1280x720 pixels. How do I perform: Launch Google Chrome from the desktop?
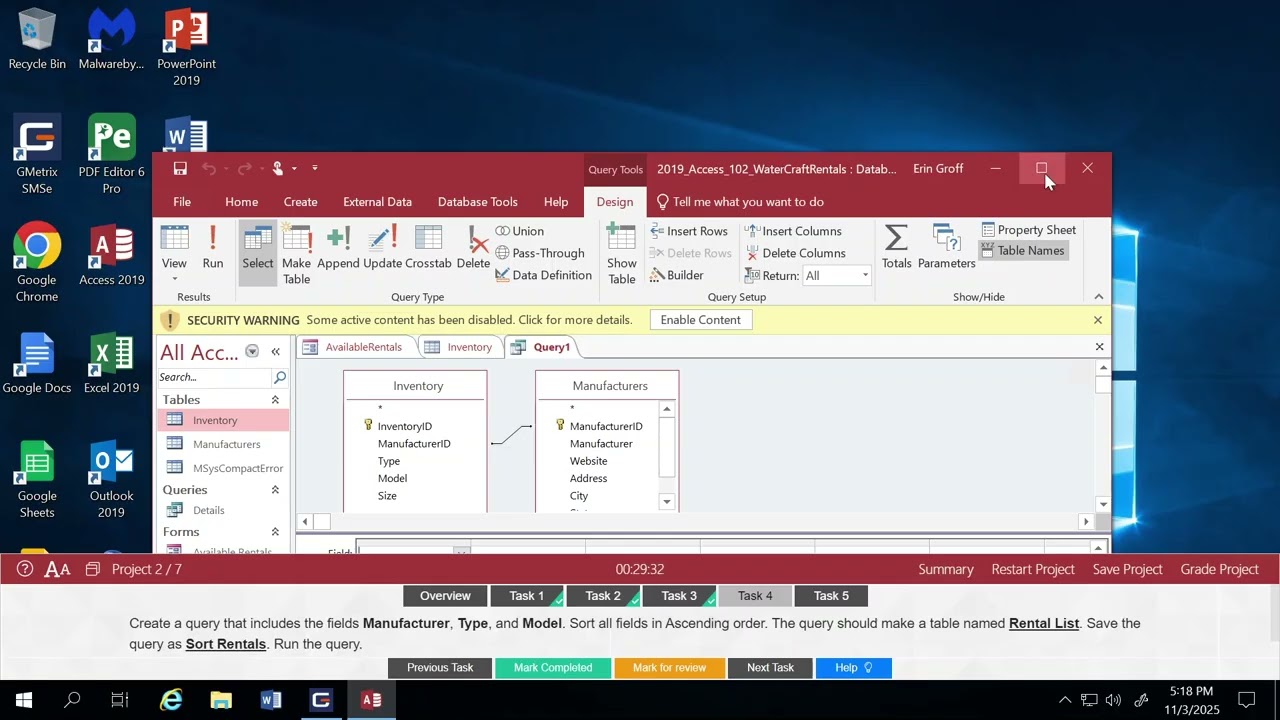(37, 262)
